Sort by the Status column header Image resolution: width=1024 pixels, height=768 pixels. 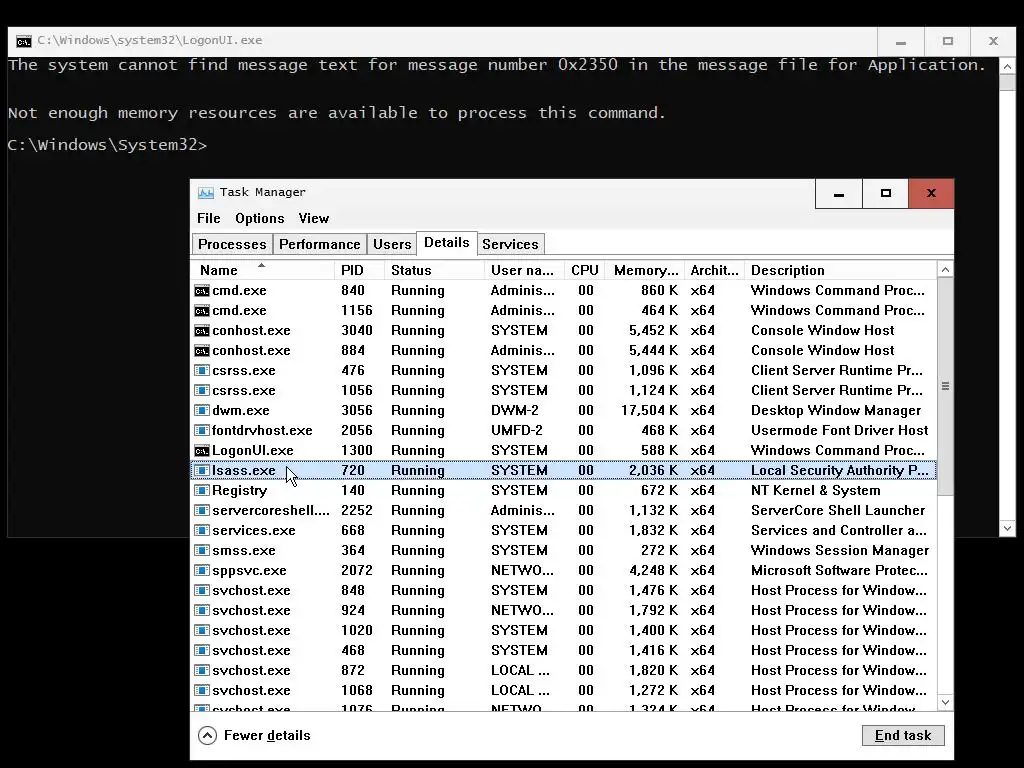434,270
